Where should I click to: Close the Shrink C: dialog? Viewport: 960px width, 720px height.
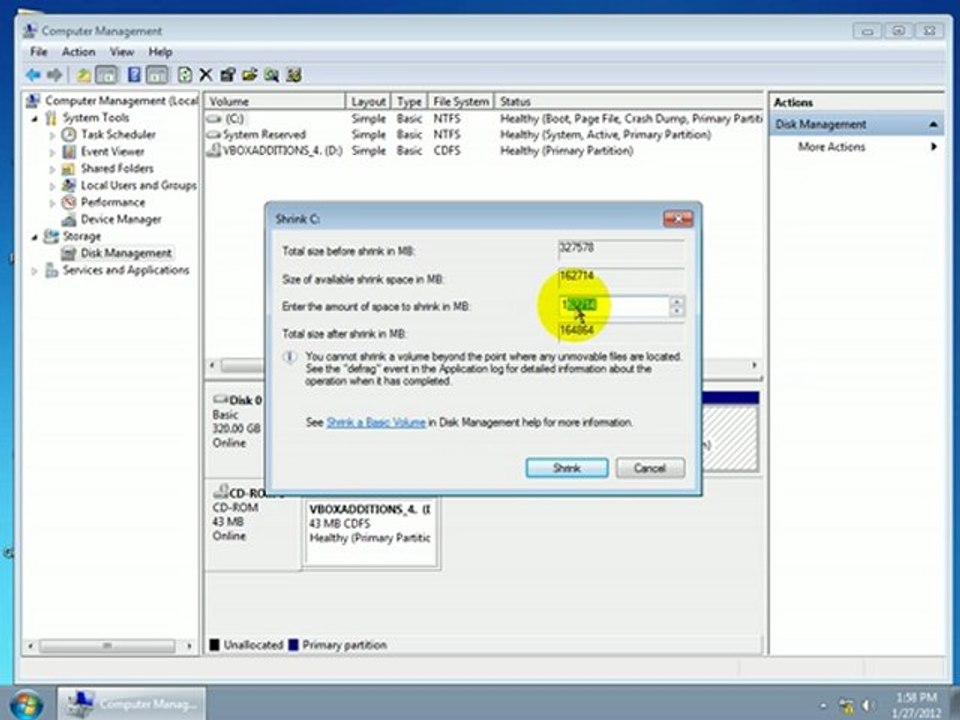[x=678, y=219]
